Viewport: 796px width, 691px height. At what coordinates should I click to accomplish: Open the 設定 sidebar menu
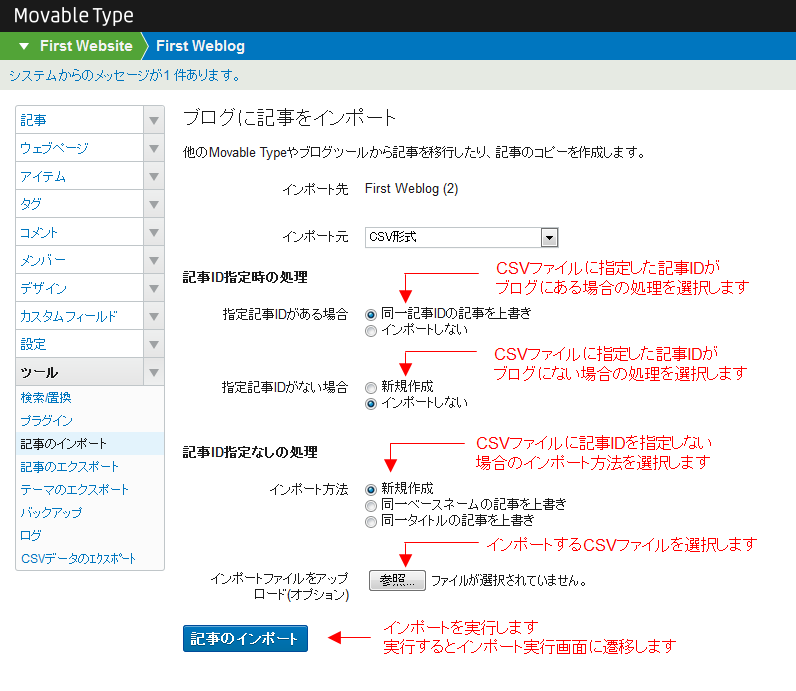80,344
